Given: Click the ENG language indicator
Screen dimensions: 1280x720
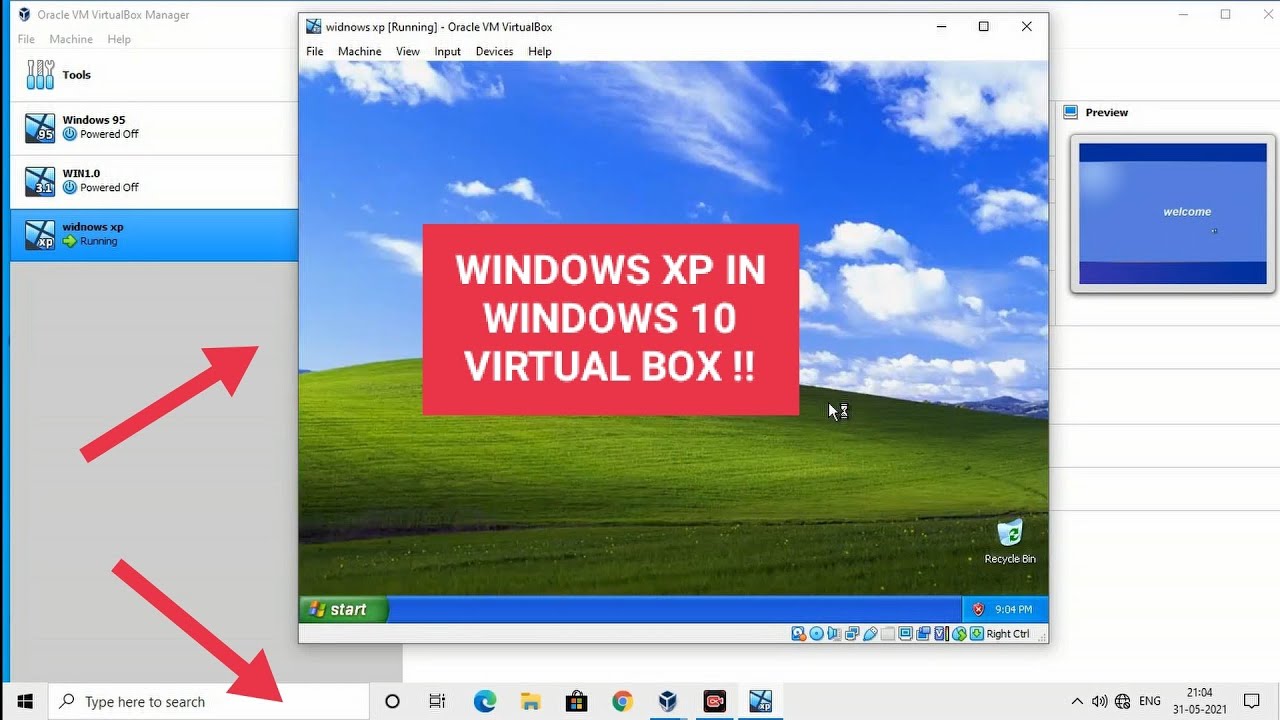Looking at the screenshot, I should pos(1150,701).
